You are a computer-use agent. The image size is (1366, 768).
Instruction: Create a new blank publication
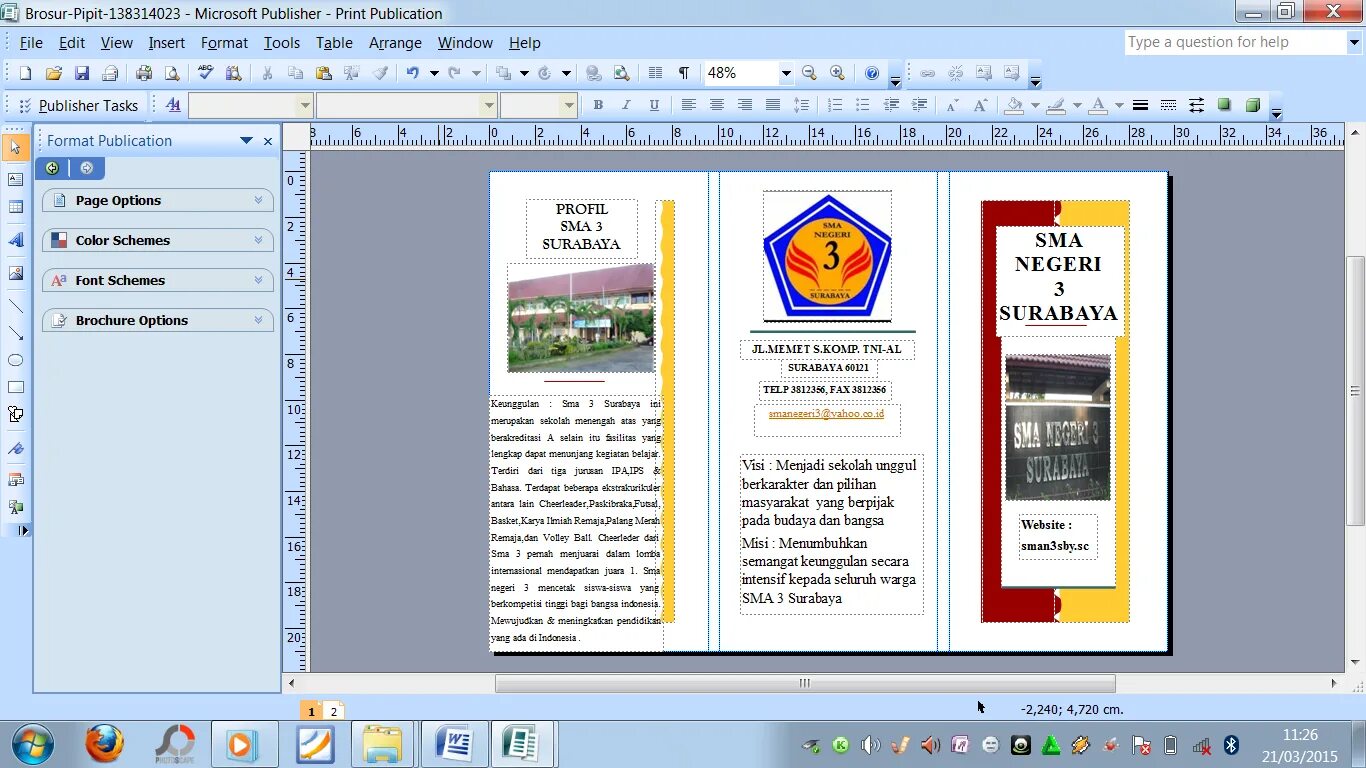26,73
